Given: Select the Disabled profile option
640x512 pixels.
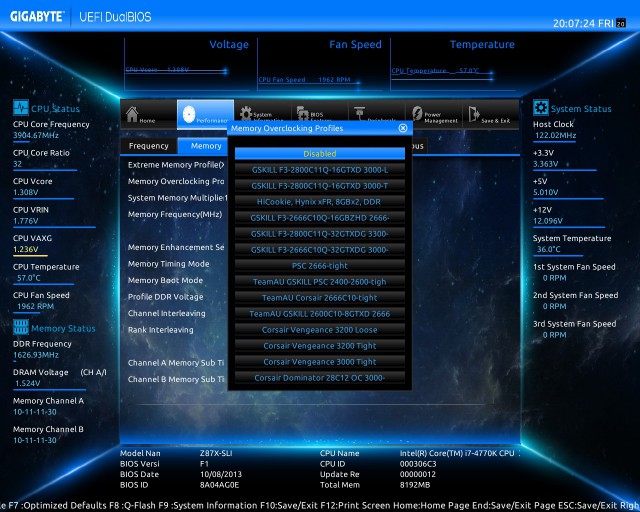Looking at the screenshot, I should pos(320,154).
